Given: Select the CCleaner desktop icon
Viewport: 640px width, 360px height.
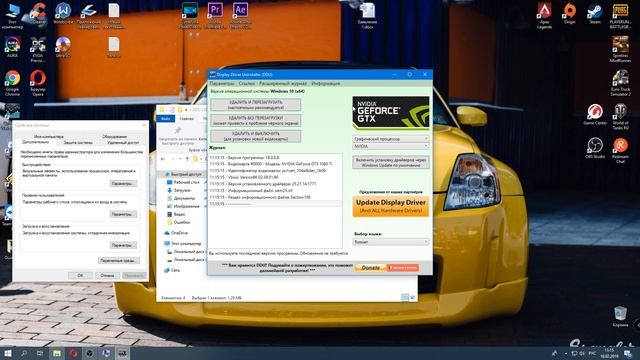Looking at the screenshot, I should [38, 13].
